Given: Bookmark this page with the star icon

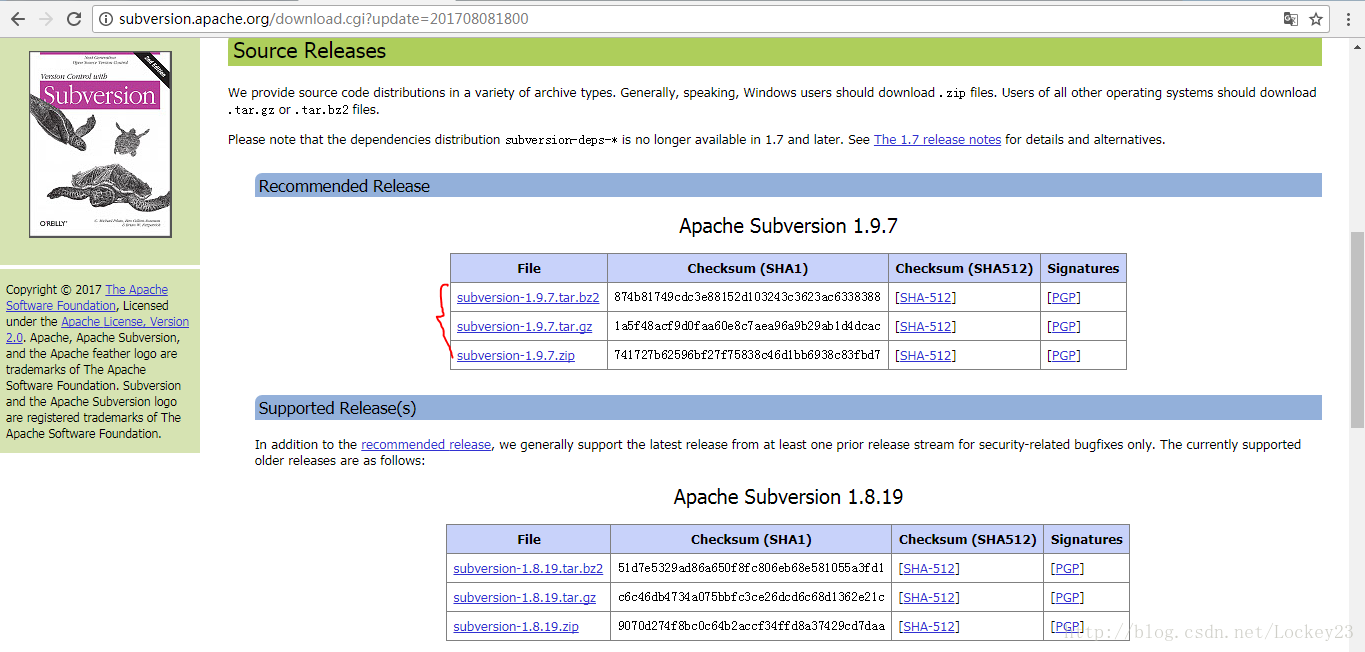Looking at the screenshot, I should tap(1316, 19).
